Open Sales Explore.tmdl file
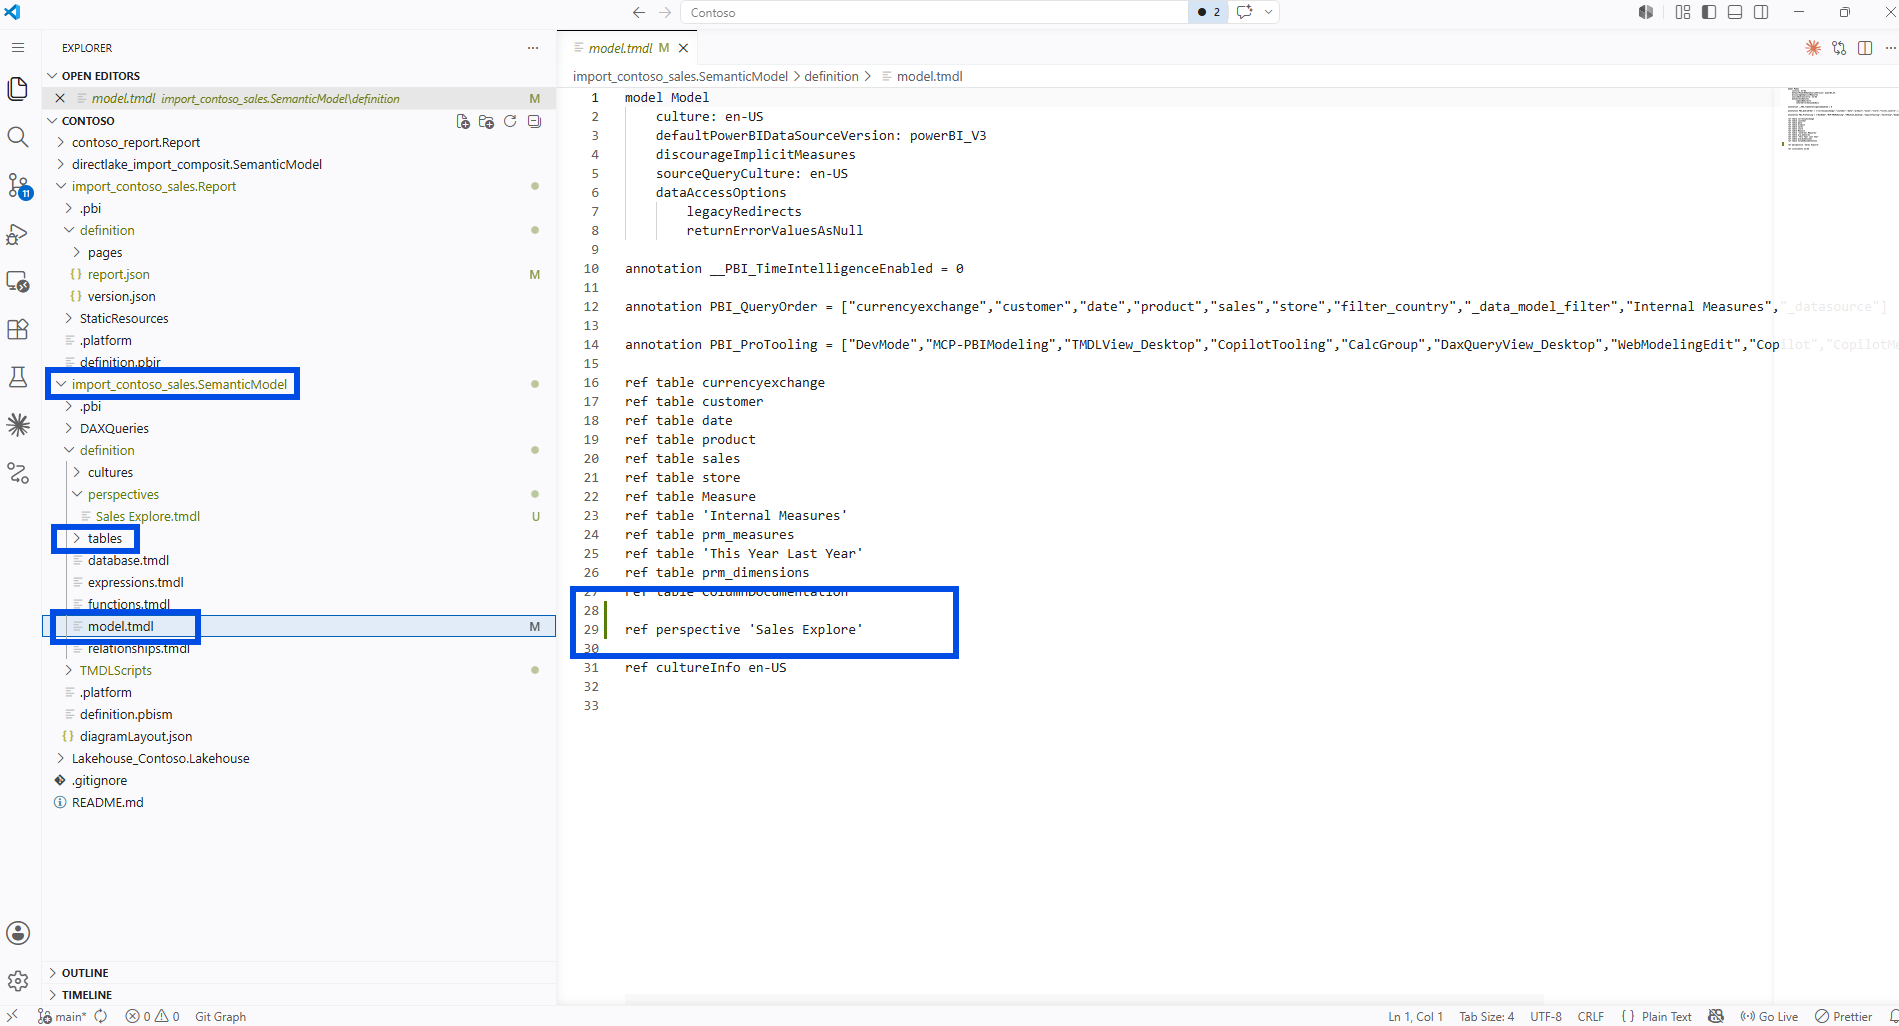Screen dimensions: 1899x1026 pyautogui.click(x=148, y=516)
